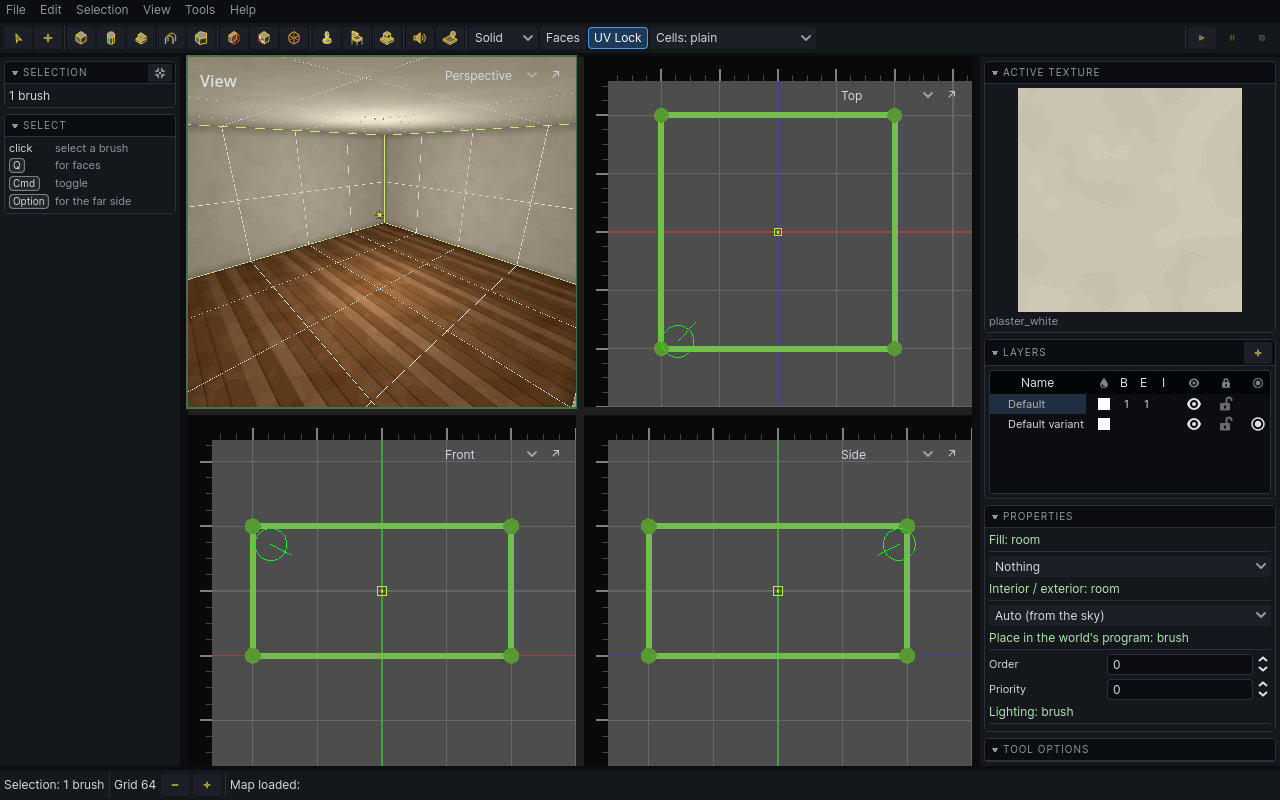Choose the cylinder brush tool
Screen dimensions: 1280x800
[111, 38]
